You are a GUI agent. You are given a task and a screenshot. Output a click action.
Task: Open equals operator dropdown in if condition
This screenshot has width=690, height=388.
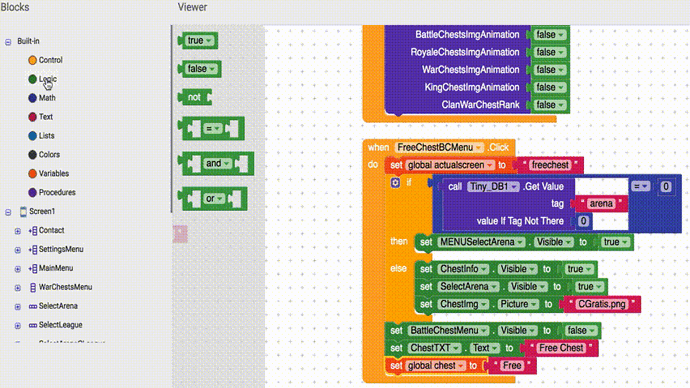click(x=640, y=187)
